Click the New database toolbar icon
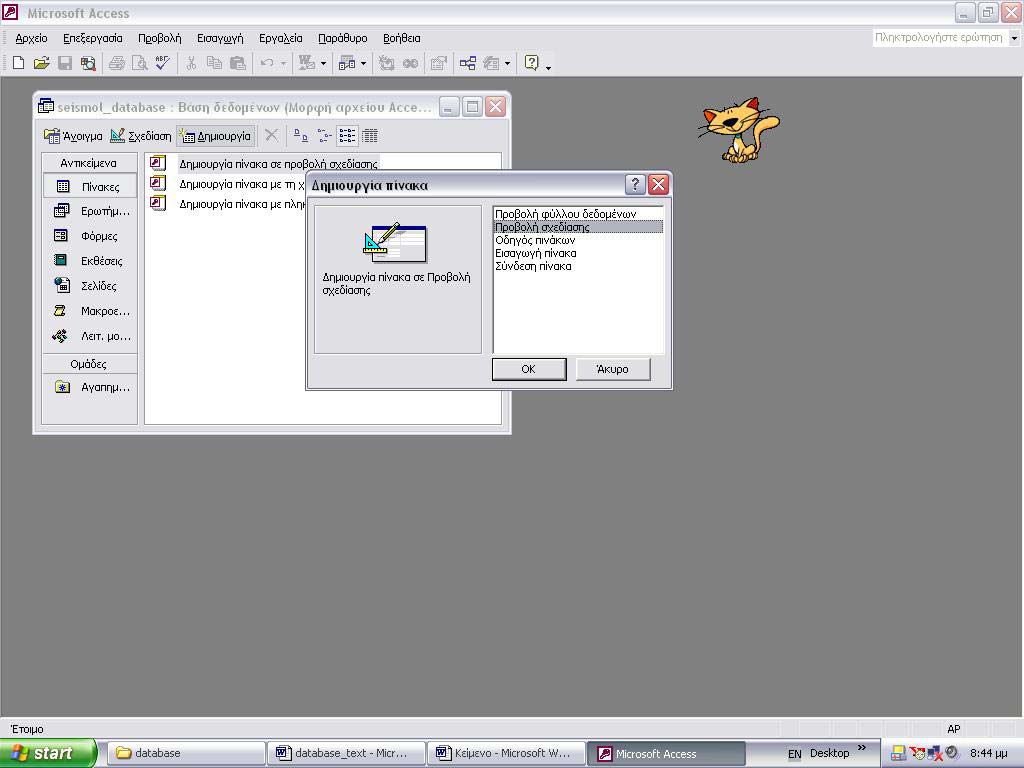Image resolution: width=1024 pixels, height=768 pixels. (19, 63)
